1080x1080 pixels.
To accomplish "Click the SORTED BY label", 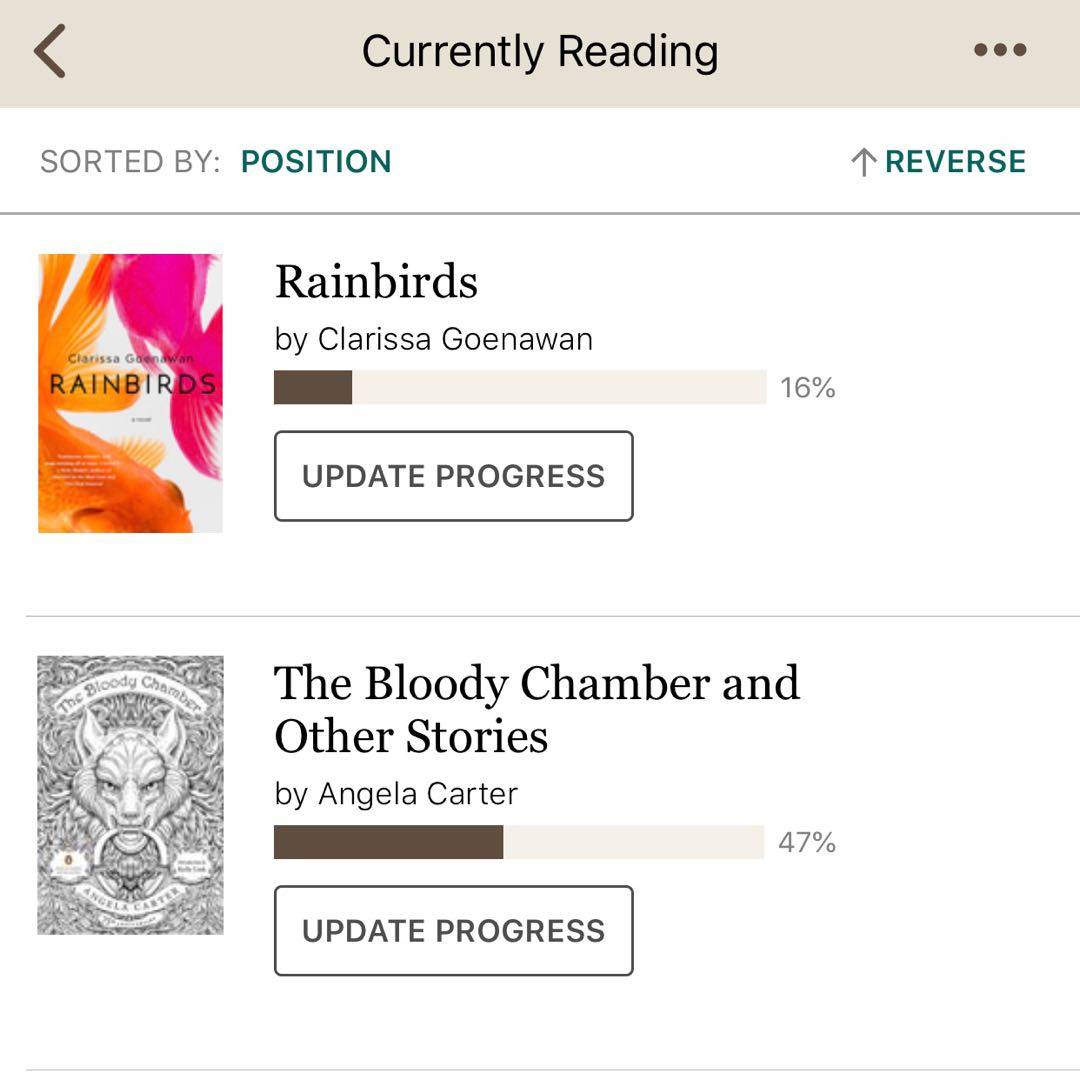I will (130, 162).
